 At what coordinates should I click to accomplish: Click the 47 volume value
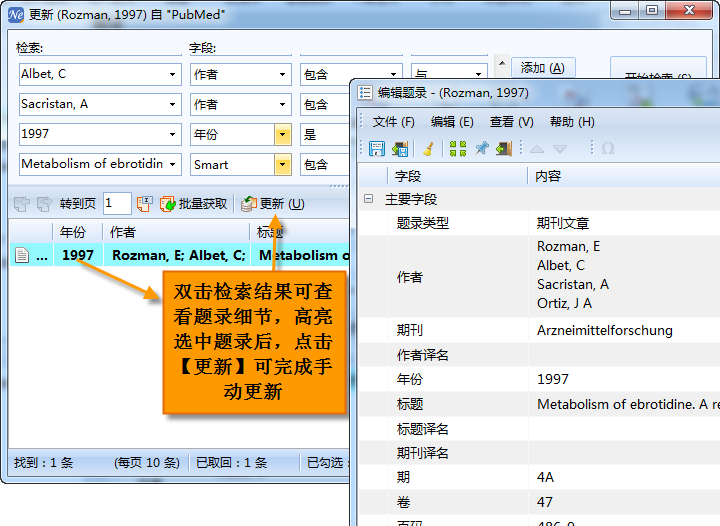pos(545,502)
